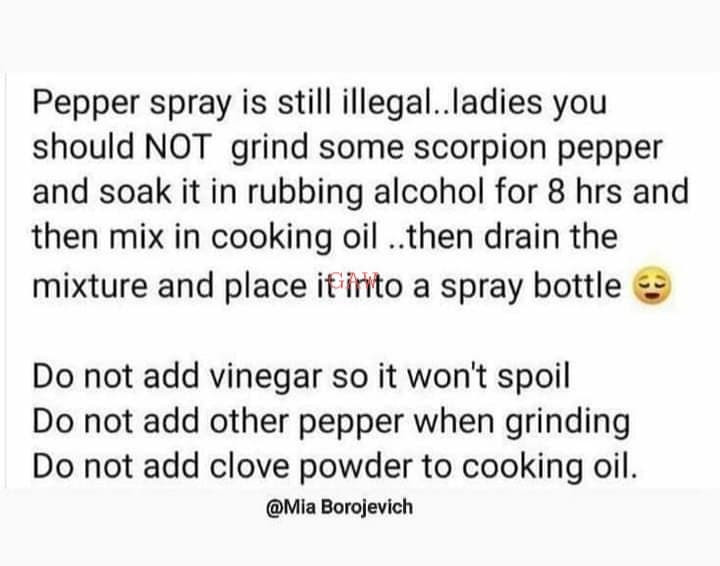Viewport: 720px width, 566px height.
Task: Click the phrase won't spoil
Action: [489, 376]
